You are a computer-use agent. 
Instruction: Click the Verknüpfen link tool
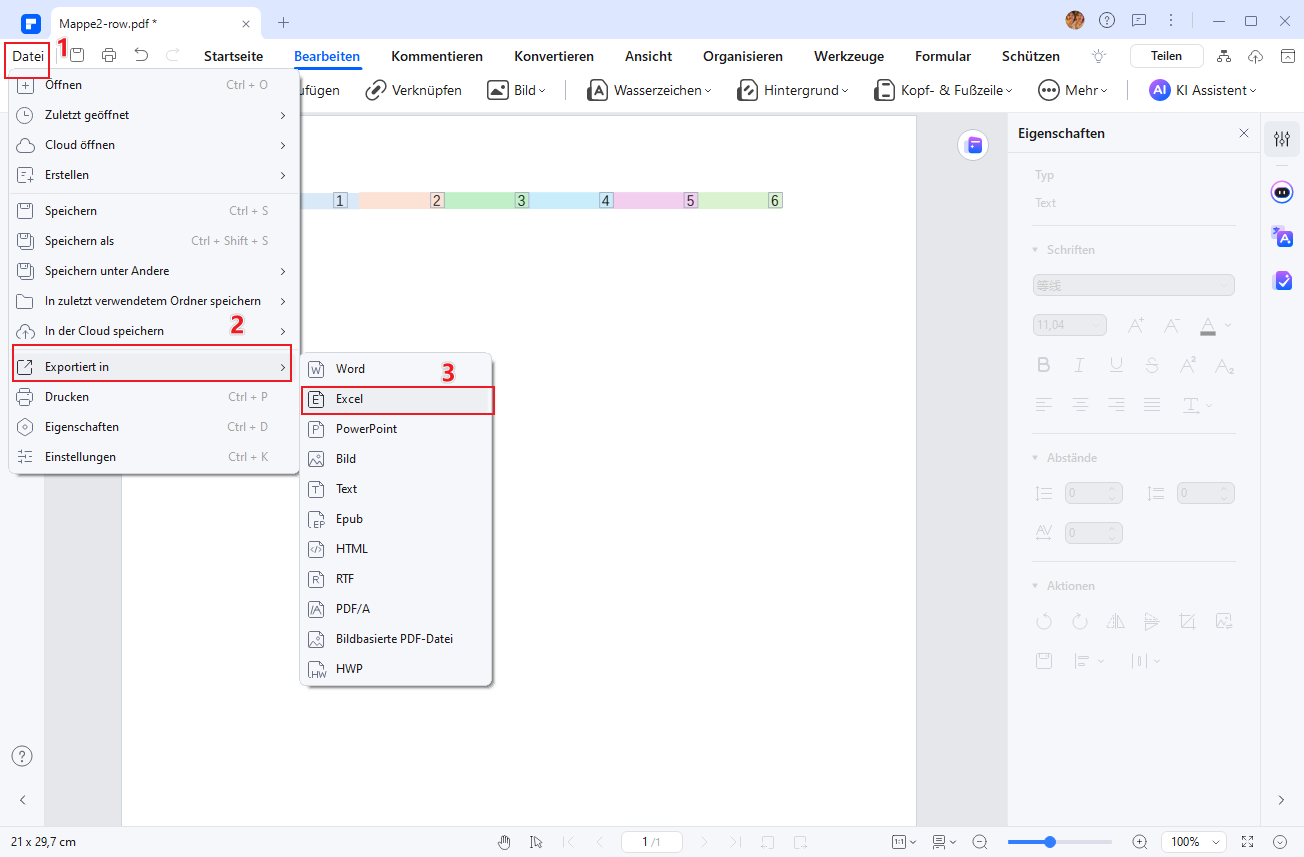tap(413, 90)
